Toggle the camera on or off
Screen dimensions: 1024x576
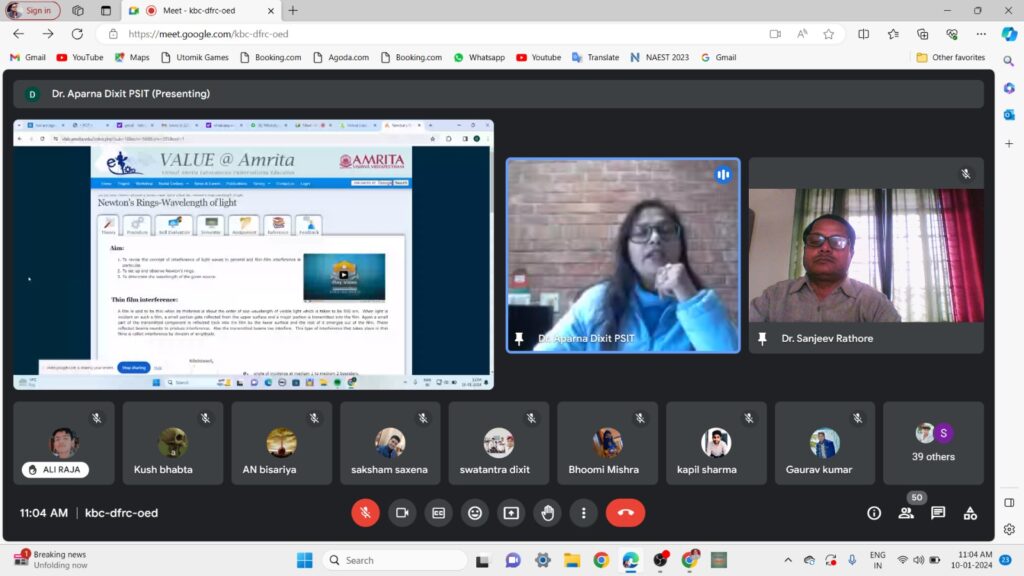(402, 513)
